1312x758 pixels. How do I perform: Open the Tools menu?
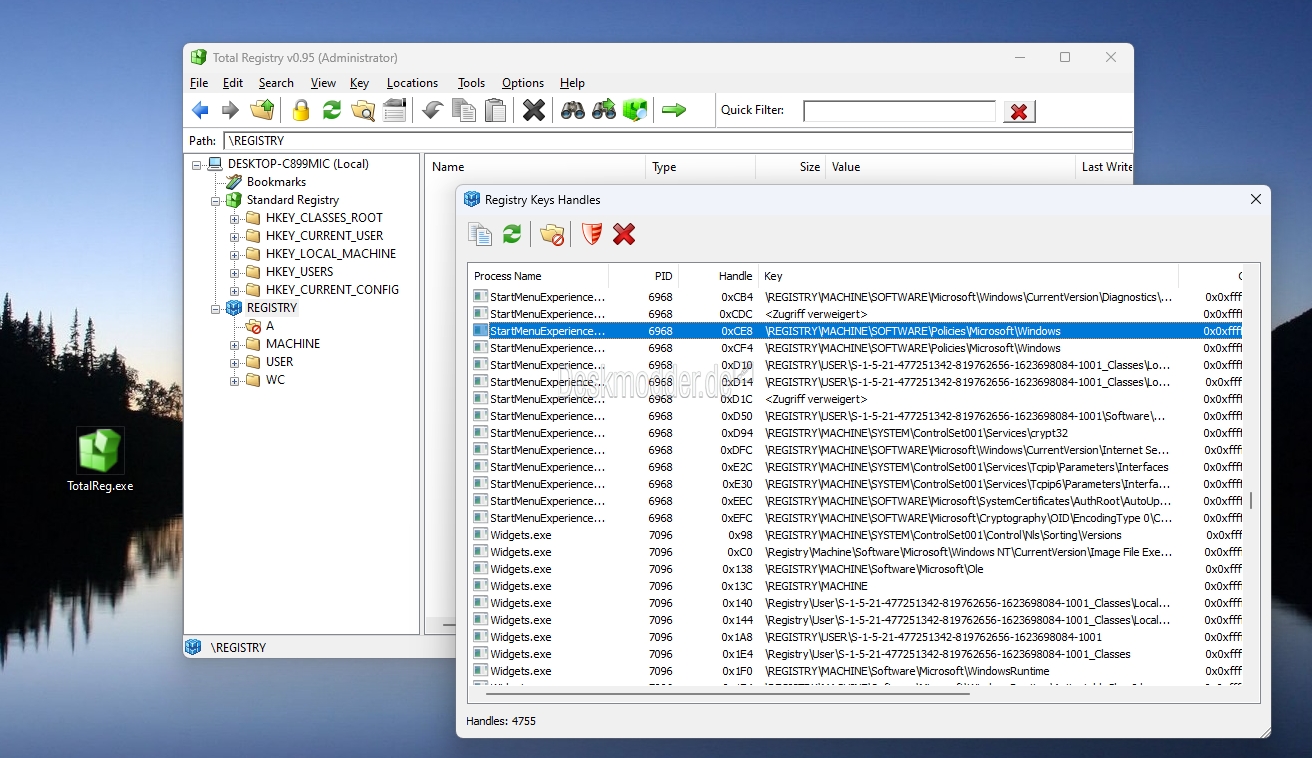click(x=471, y=83)
